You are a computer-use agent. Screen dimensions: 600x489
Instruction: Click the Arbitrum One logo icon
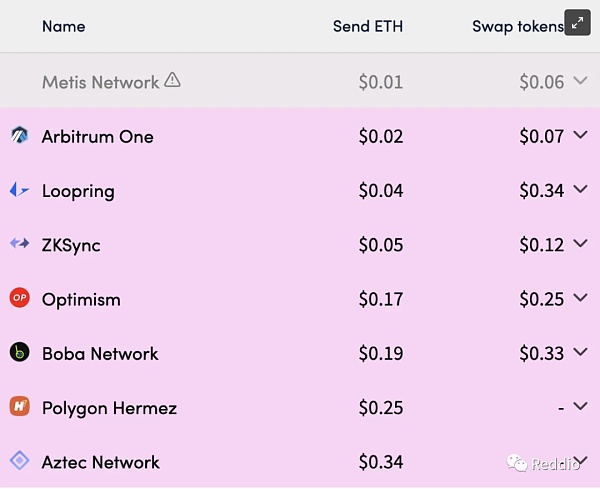(19, 135)
